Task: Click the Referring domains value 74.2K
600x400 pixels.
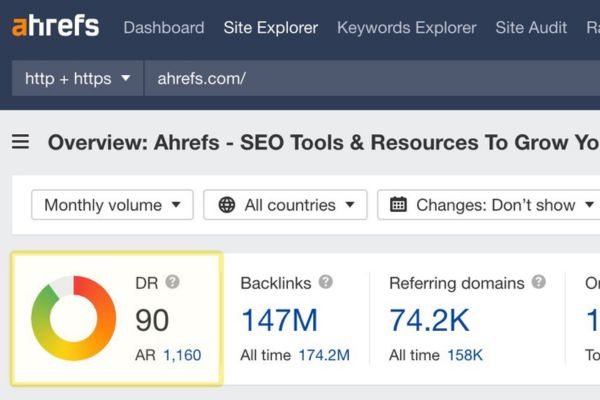Action: (x=429, y=320)
